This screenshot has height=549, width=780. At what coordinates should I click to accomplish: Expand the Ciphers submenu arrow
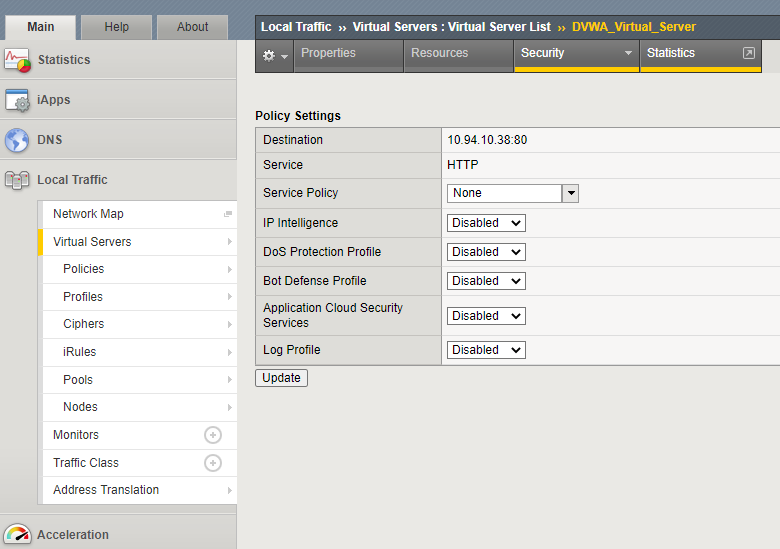point(229,324)
